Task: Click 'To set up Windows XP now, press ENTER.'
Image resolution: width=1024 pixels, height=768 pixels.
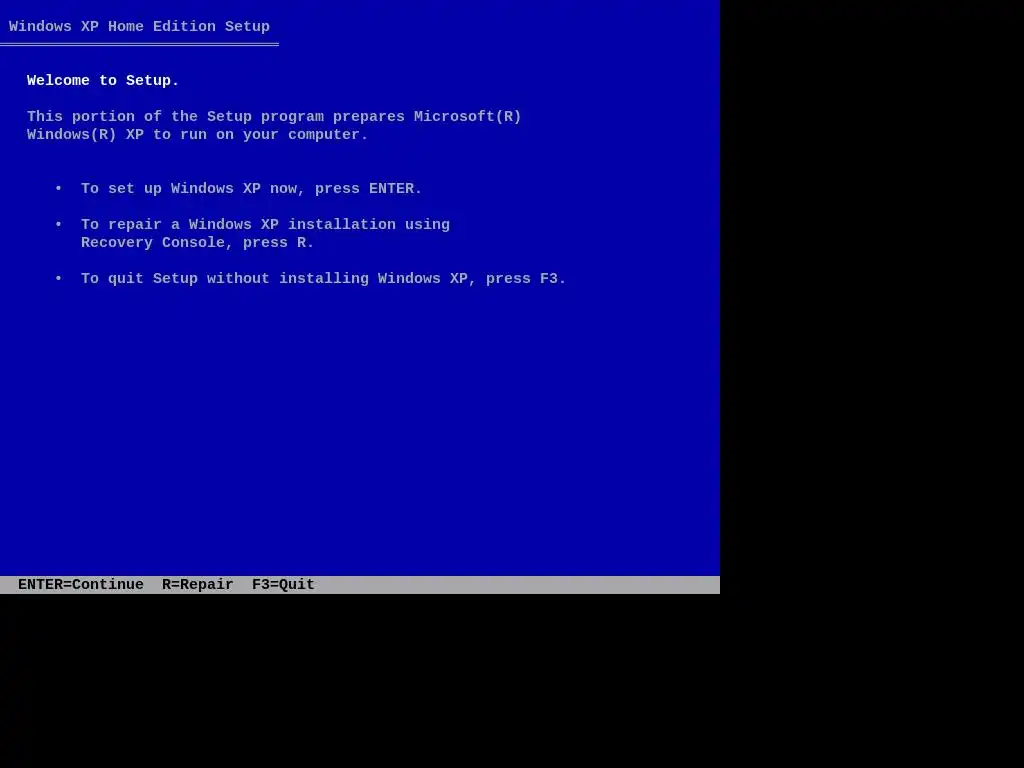Action: click(x=251, y=189)
